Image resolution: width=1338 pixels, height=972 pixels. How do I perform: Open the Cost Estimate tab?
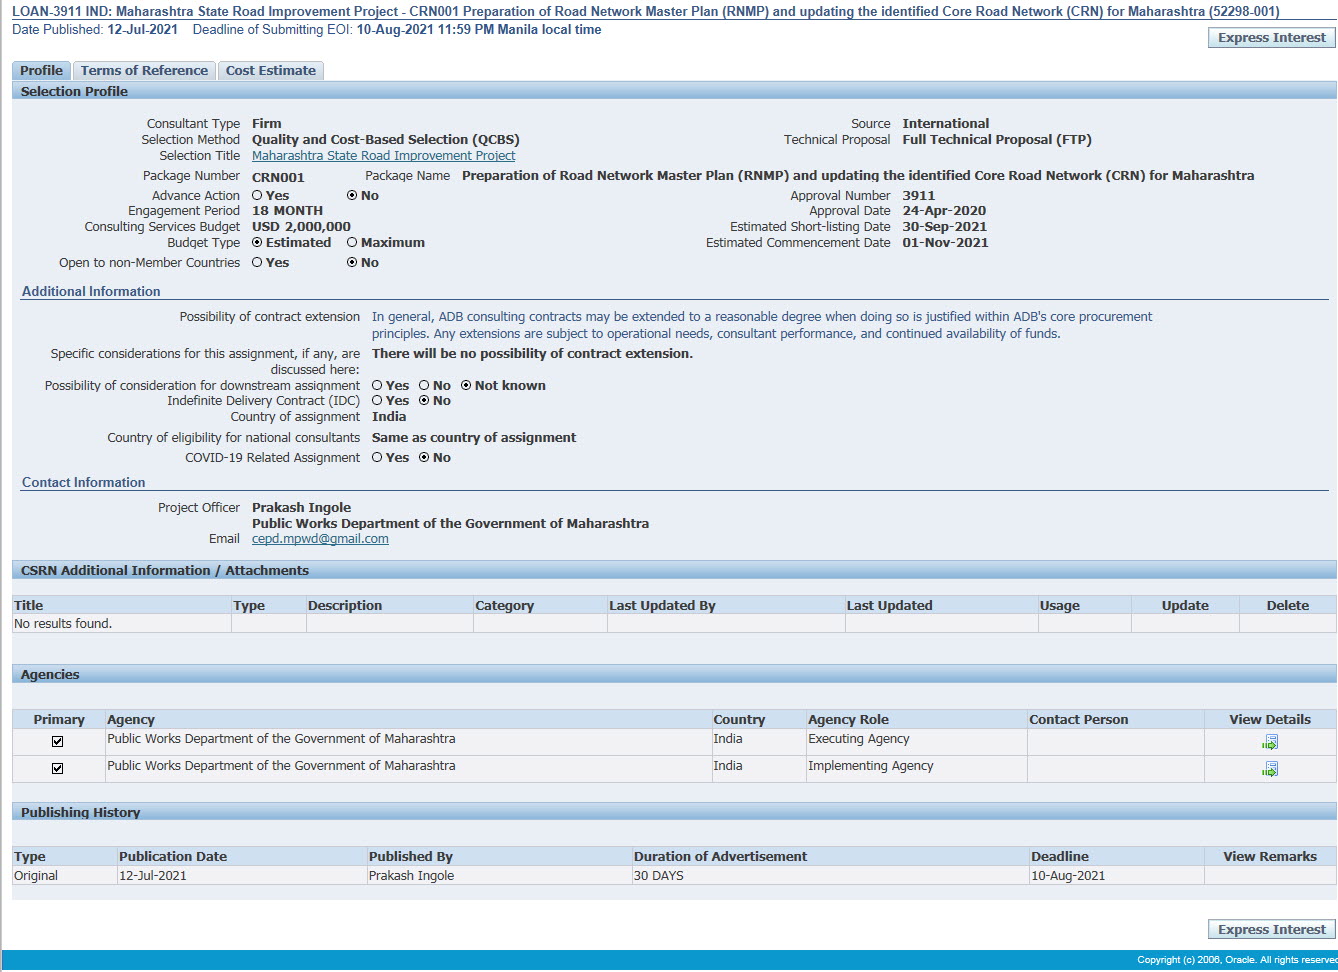point(271,71)
